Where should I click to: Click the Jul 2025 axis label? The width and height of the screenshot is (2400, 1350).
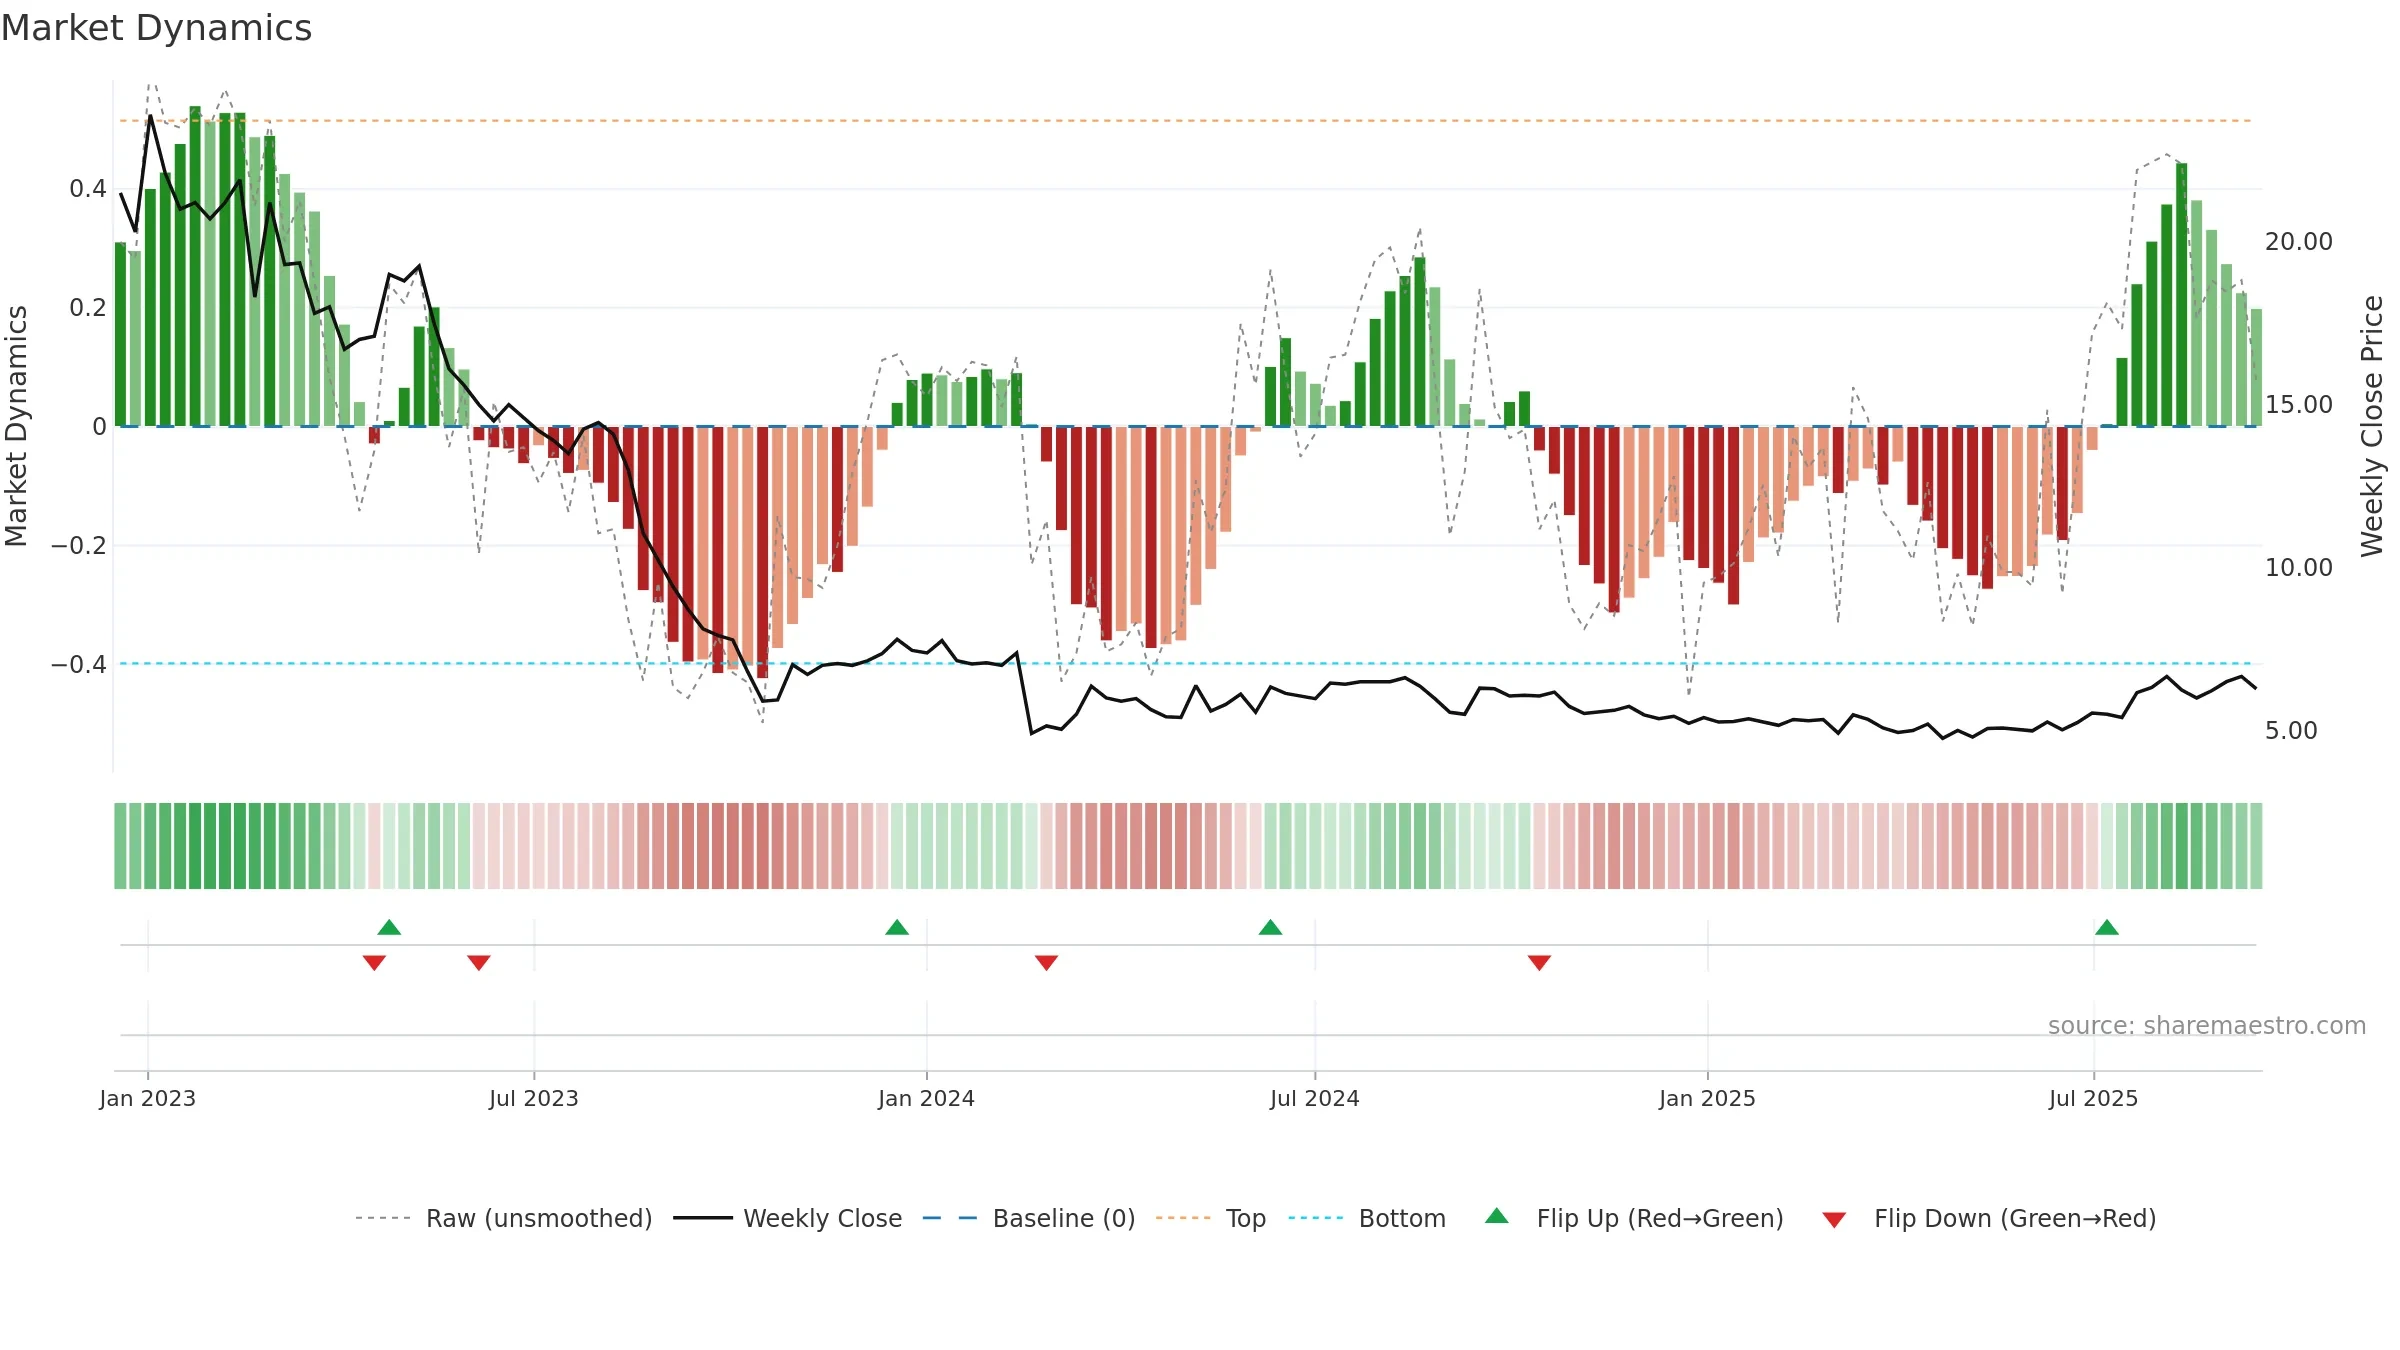click(2093, 1098)
